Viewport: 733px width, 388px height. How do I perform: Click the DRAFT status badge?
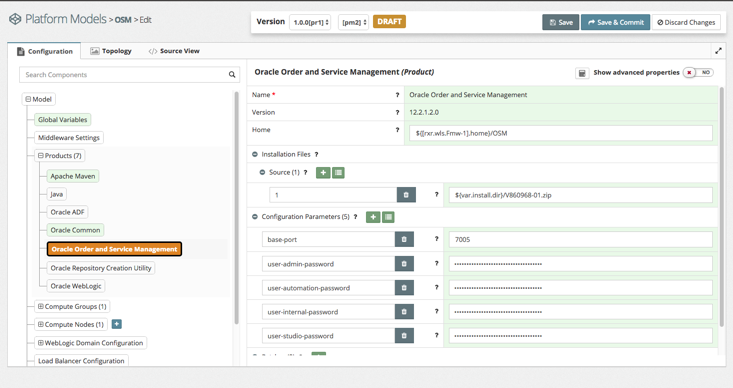click(389, 22)
